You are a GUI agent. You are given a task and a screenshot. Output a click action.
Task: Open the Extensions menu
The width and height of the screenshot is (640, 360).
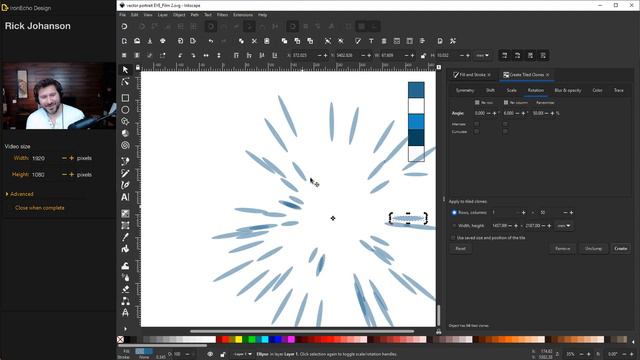click(243, 15)
